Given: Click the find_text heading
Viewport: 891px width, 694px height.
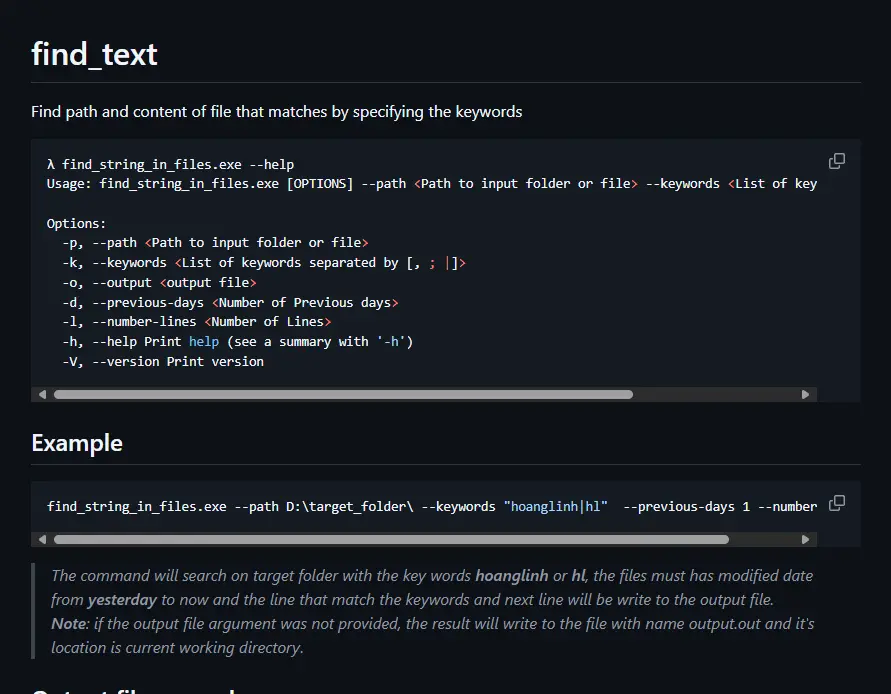Looking at the screenshot, I should pos(94,55).
